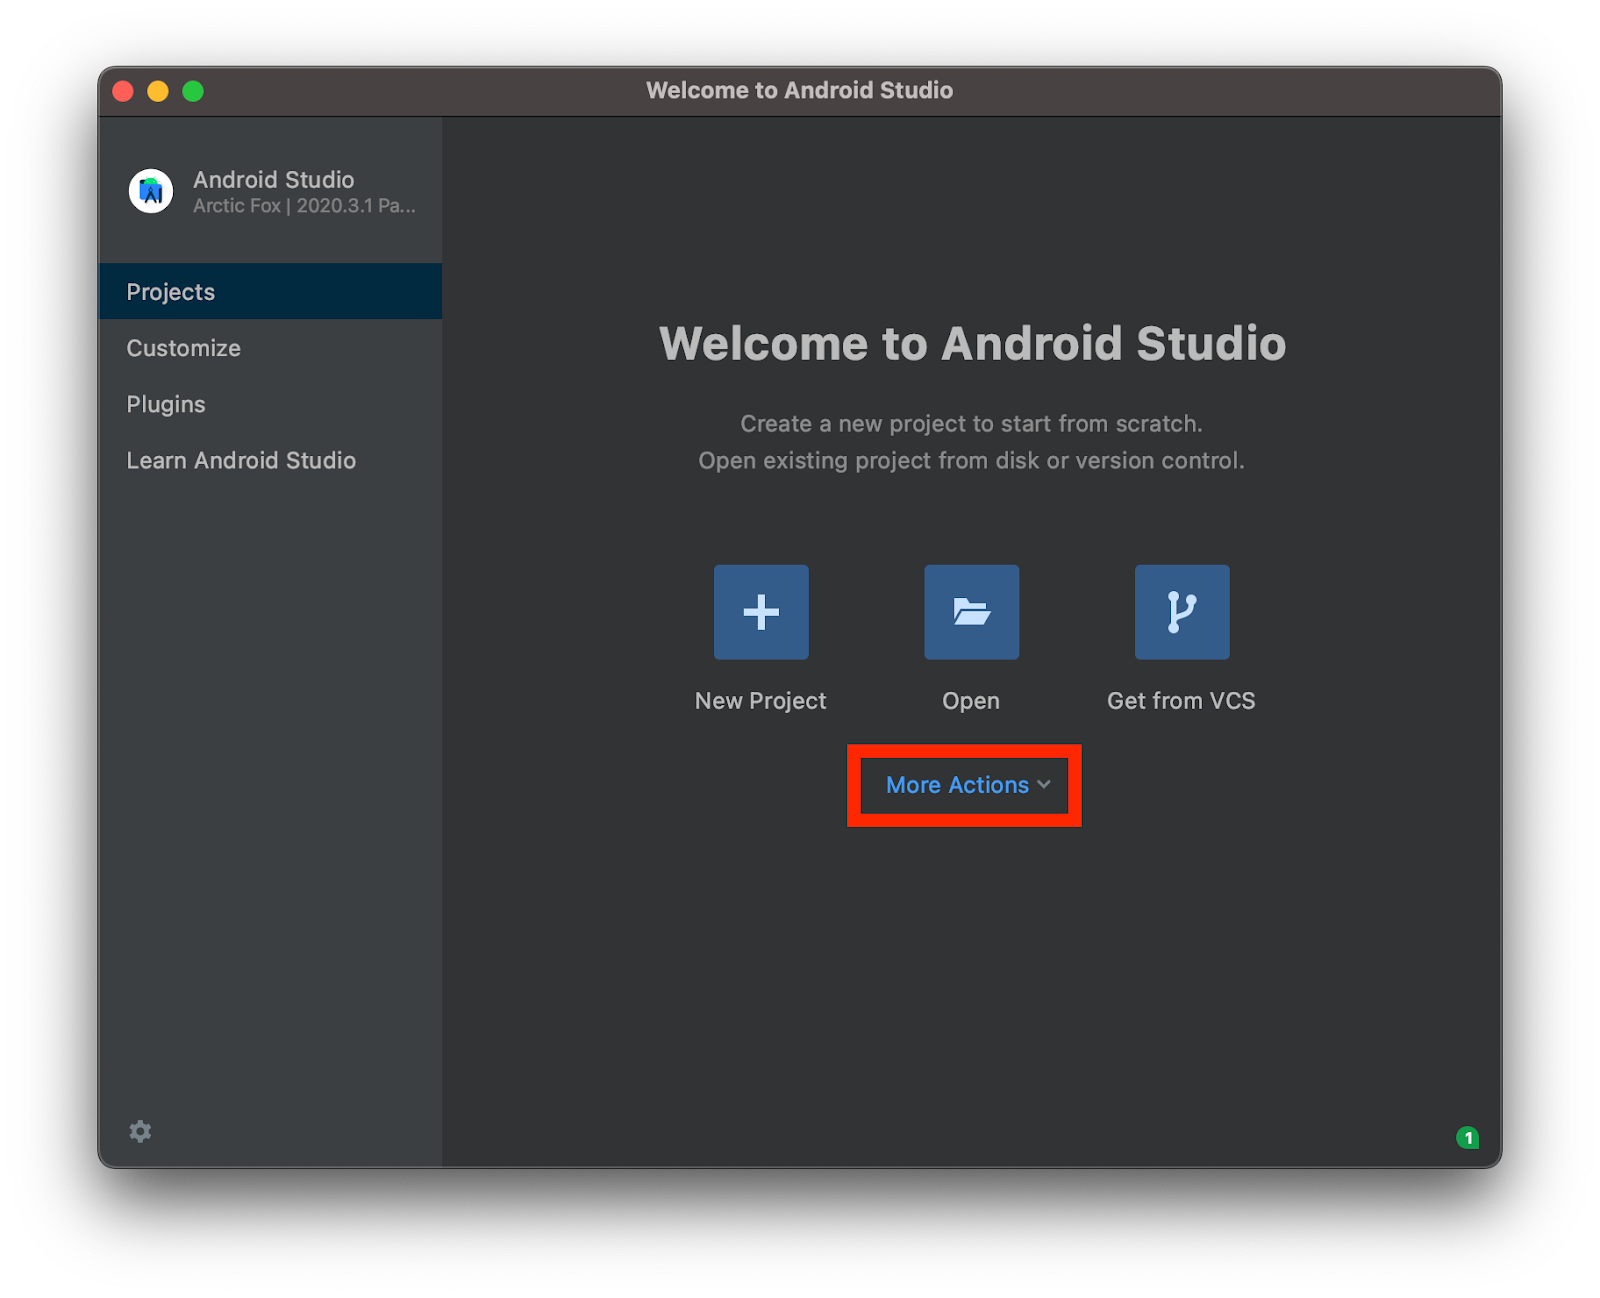This screenshot has width=1600, height=1298.
Task: Click the New Project label
Action: pos(761,701)
